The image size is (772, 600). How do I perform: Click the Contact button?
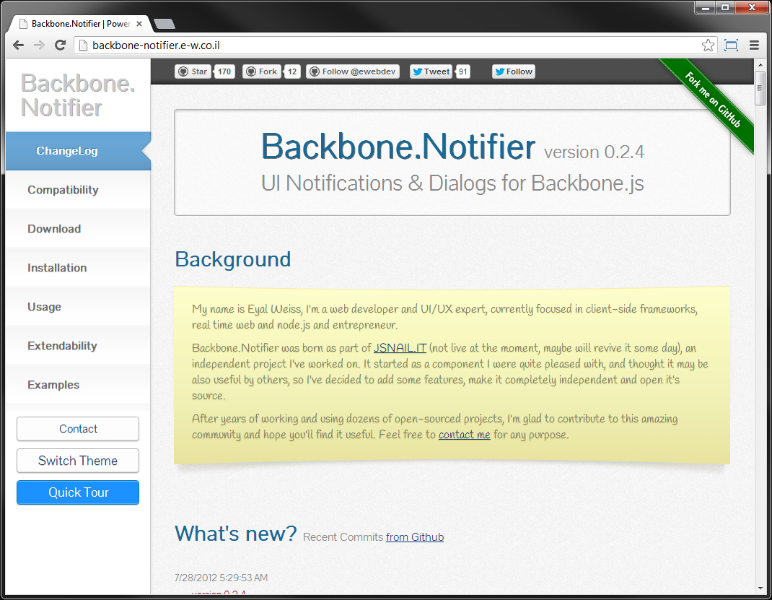point(78,429)
